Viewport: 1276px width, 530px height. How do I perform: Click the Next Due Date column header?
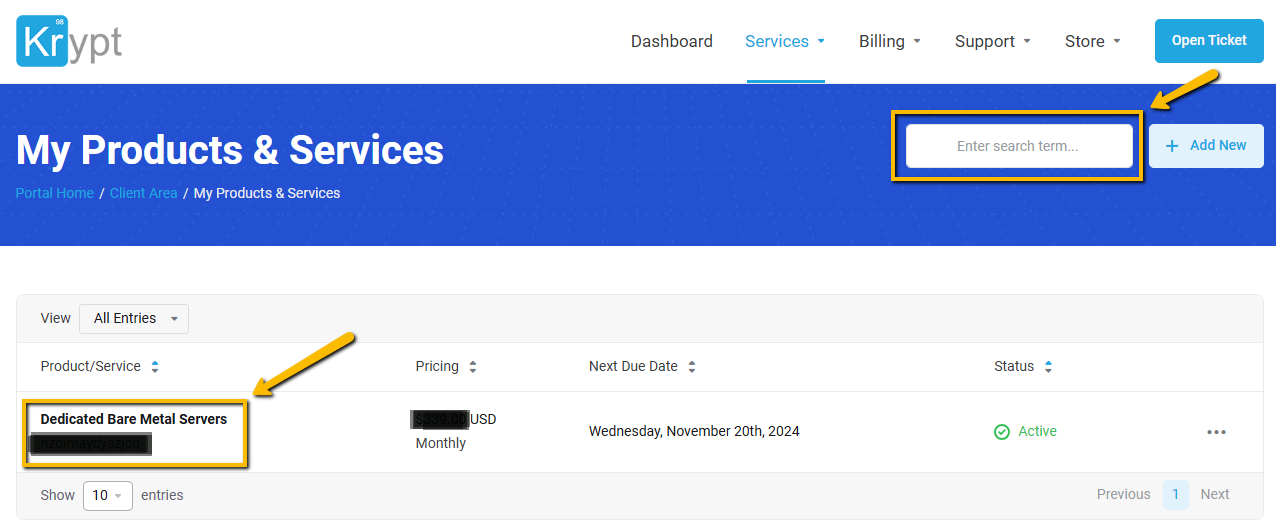pyautogui.click(x=633, y=366)
